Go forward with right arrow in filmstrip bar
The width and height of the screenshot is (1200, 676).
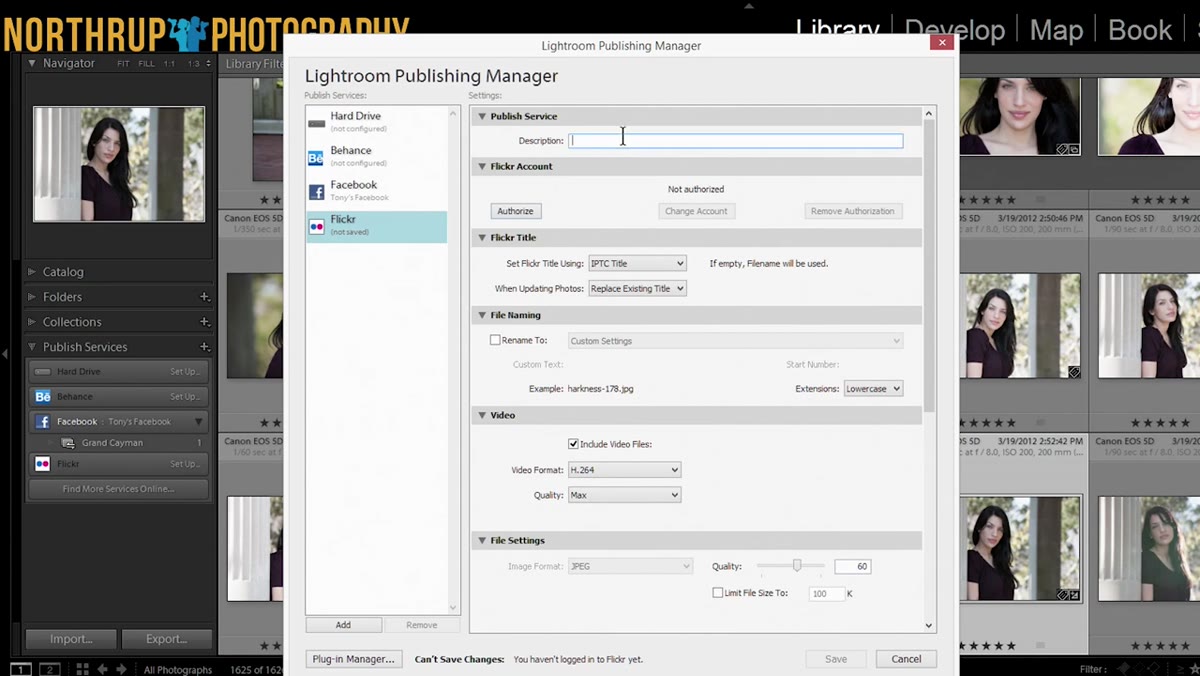tap(121, 669)
